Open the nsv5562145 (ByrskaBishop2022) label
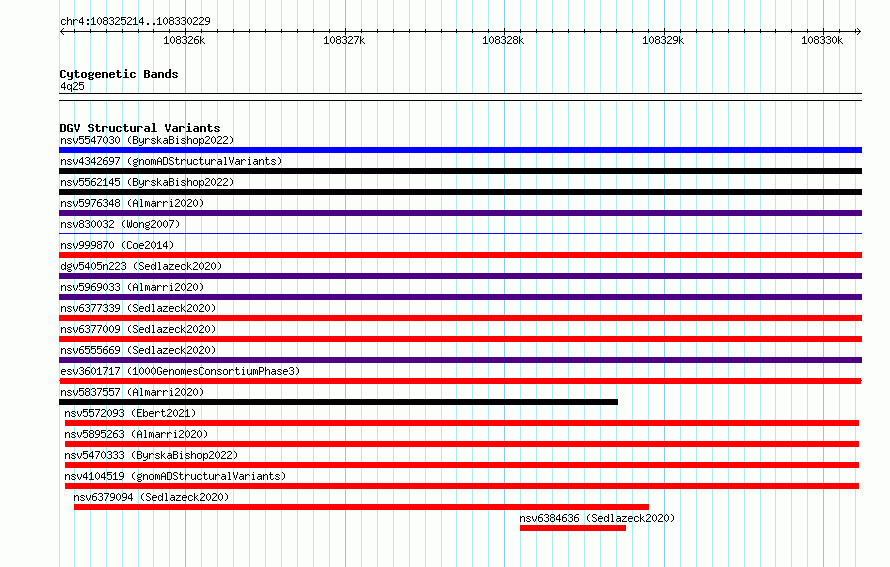Image resolution: width=890 pixels, height=567 pixels. pos(147,182)
